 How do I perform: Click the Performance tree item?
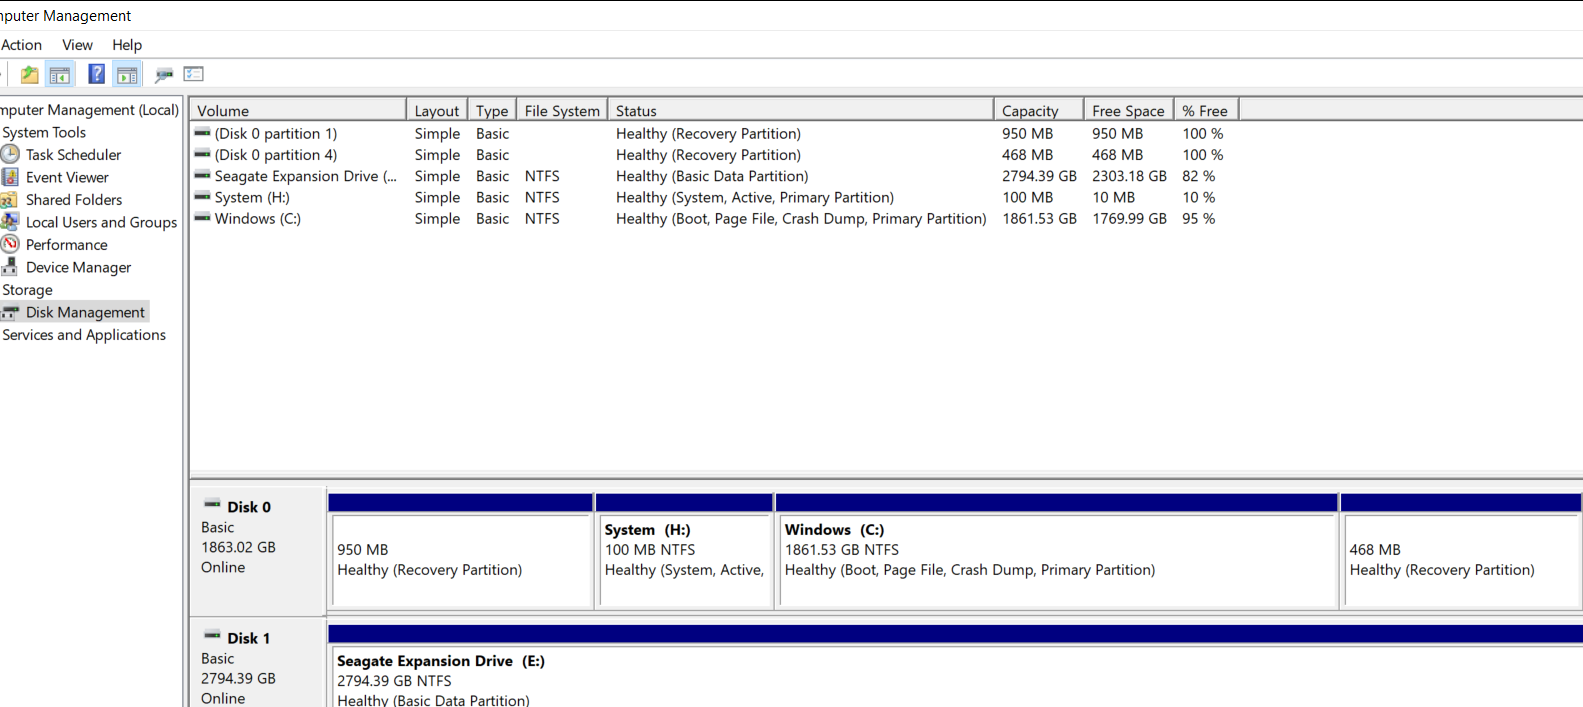[66, 245]
